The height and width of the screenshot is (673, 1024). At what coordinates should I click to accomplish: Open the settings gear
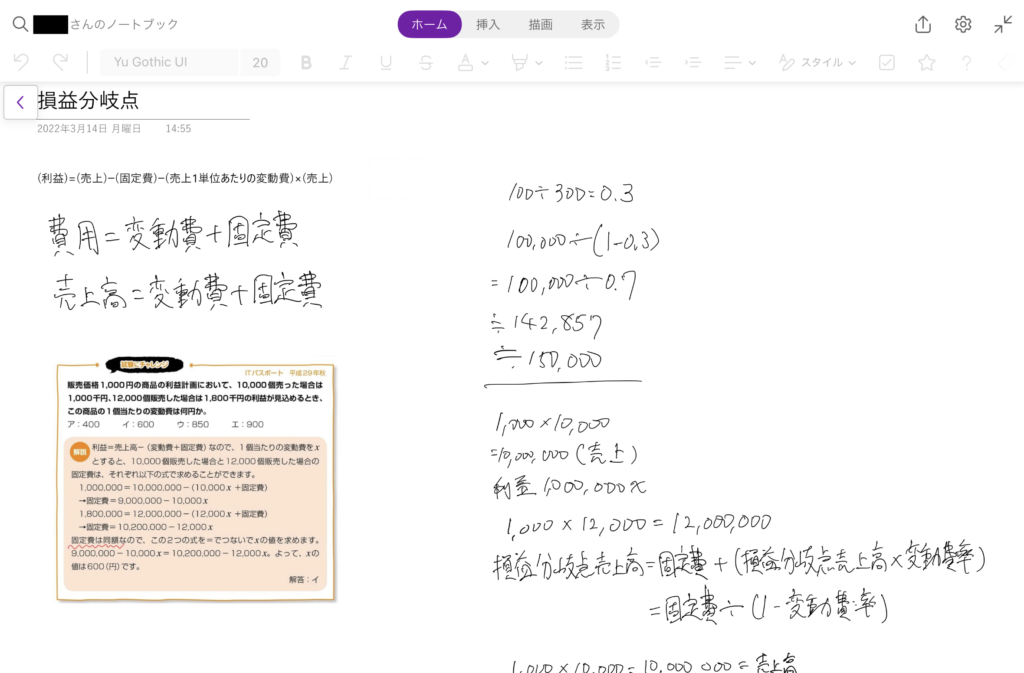pos(963,24)
